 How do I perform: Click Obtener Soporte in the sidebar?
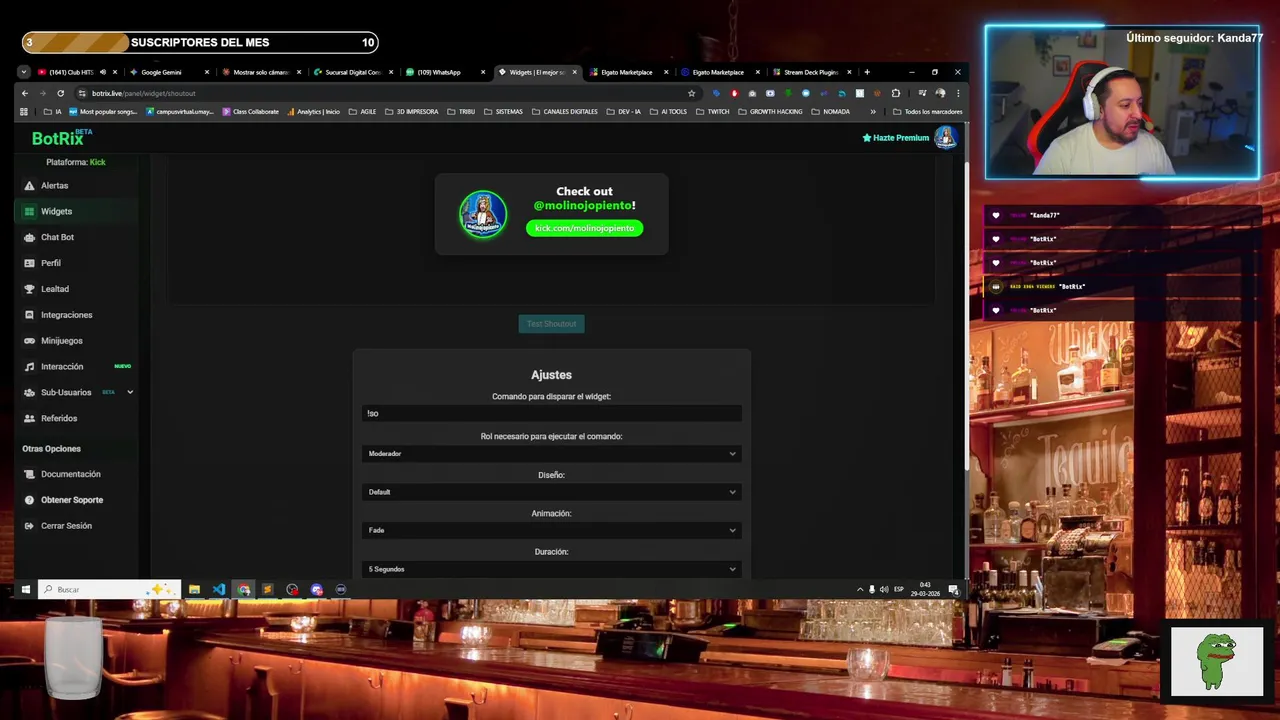tap(72, 500)
